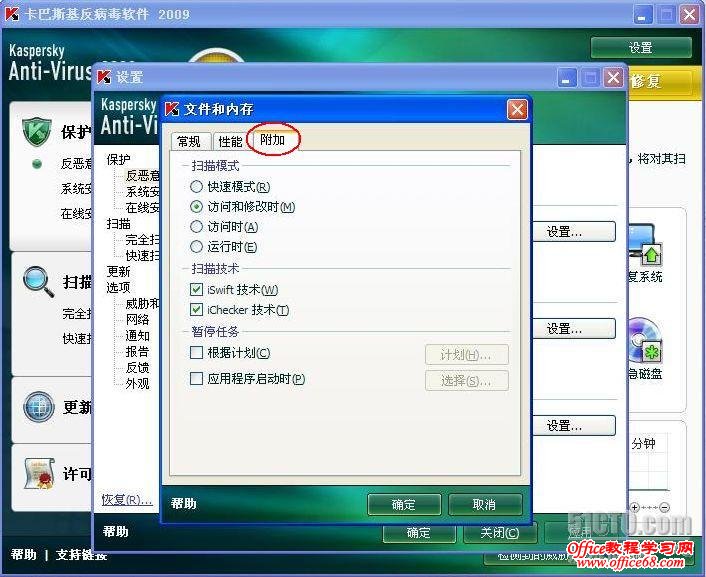Enable 应用程序启动时(P) checkbox

[248, 379]
